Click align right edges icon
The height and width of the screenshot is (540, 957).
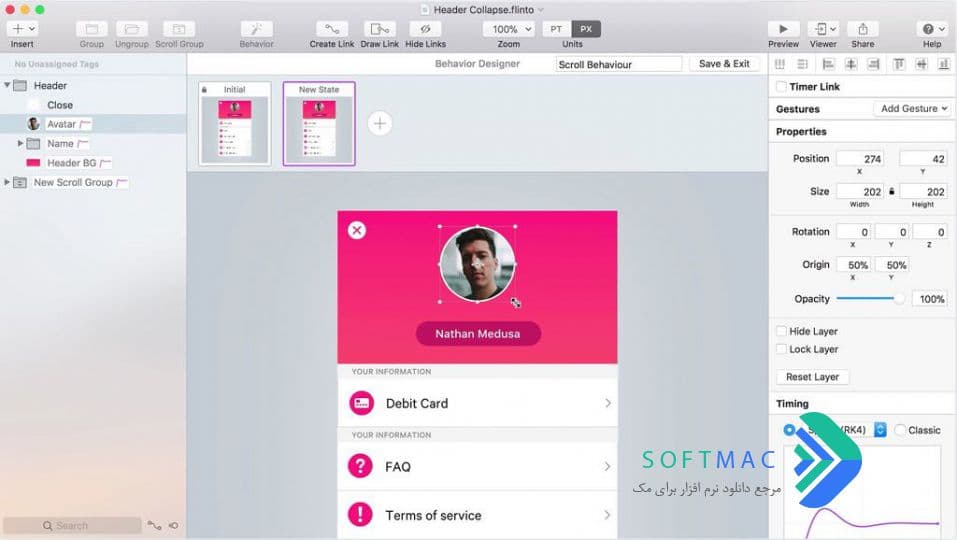tap(873, 63)
